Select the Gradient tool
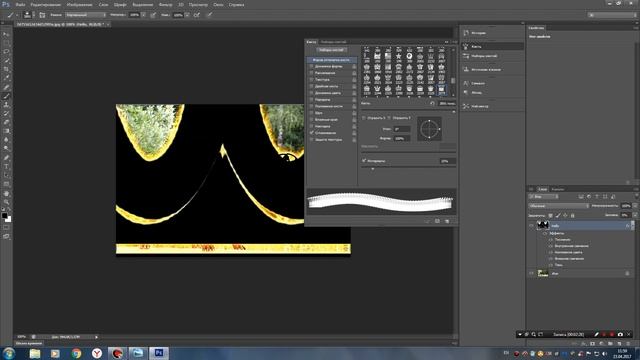Image resolution: width=640 pixels, height=360 pixels. tap(6, 131)
